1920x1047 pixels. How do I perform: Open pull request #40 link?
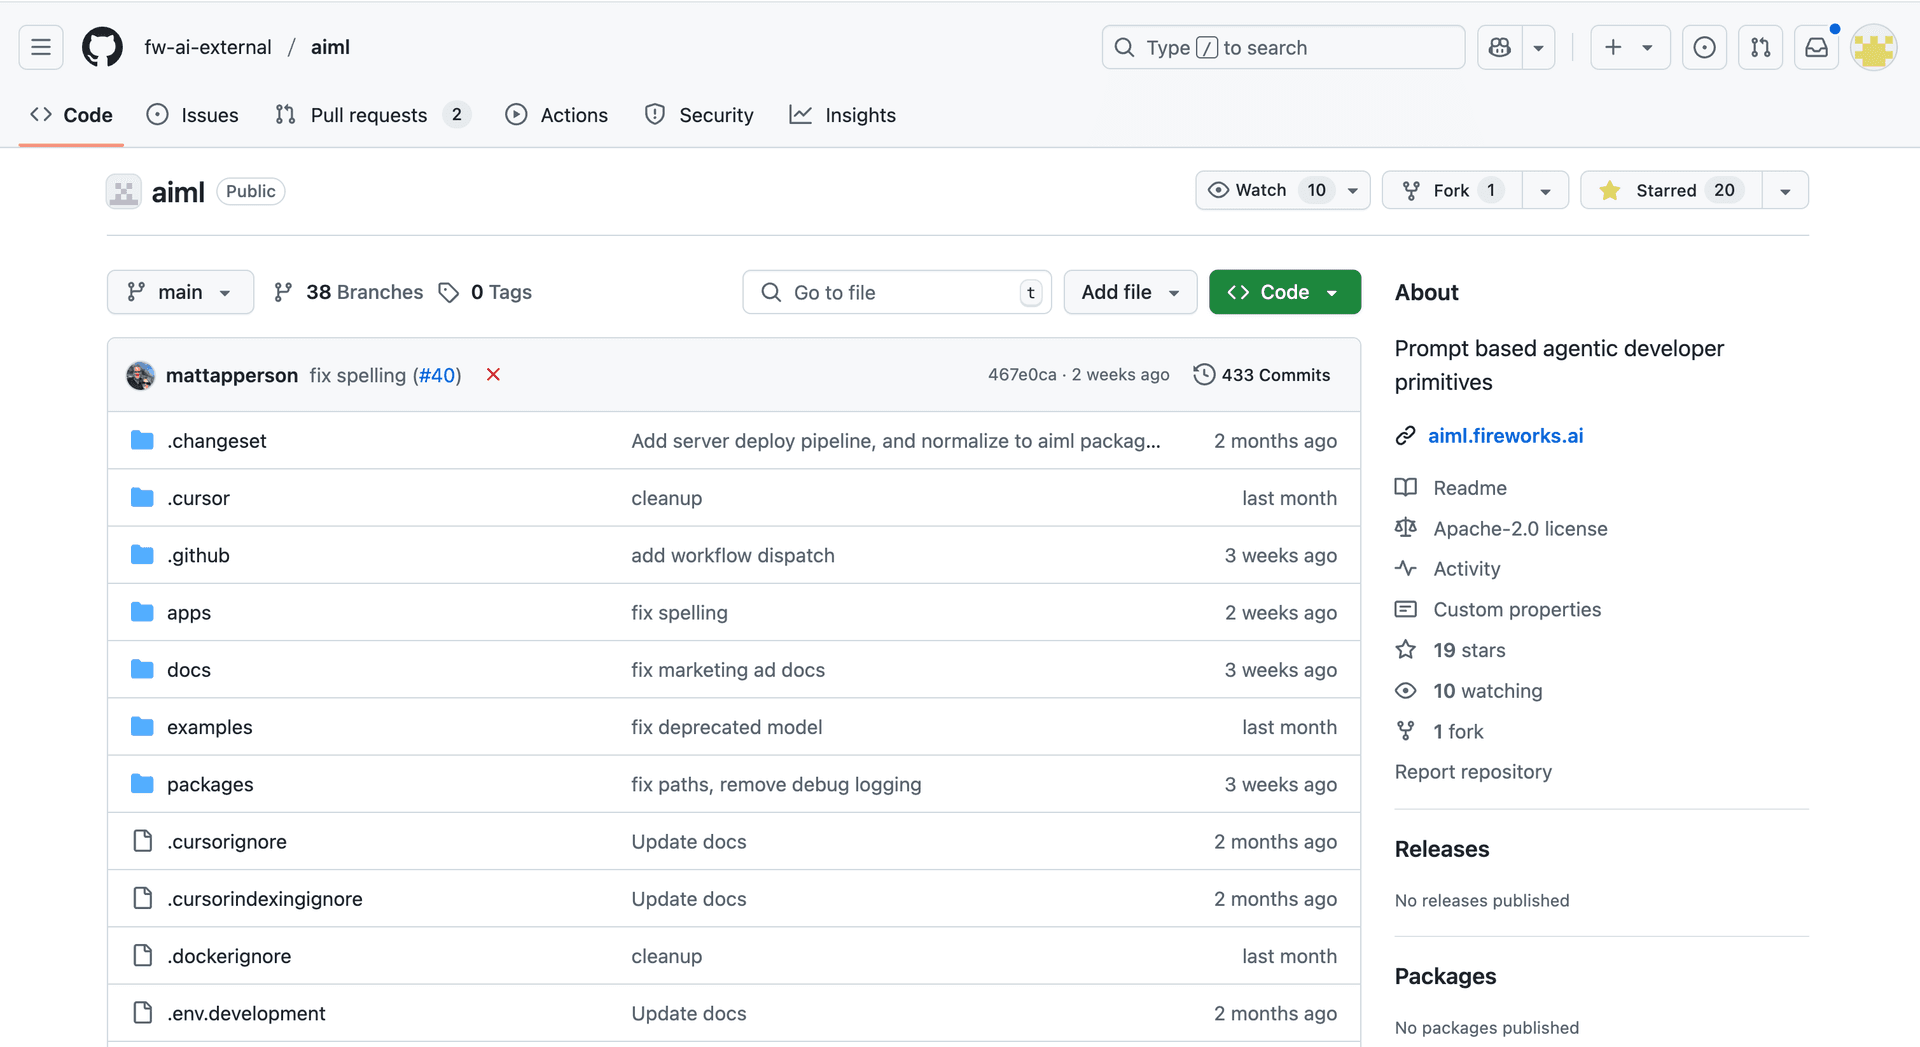tap(438, 375)
